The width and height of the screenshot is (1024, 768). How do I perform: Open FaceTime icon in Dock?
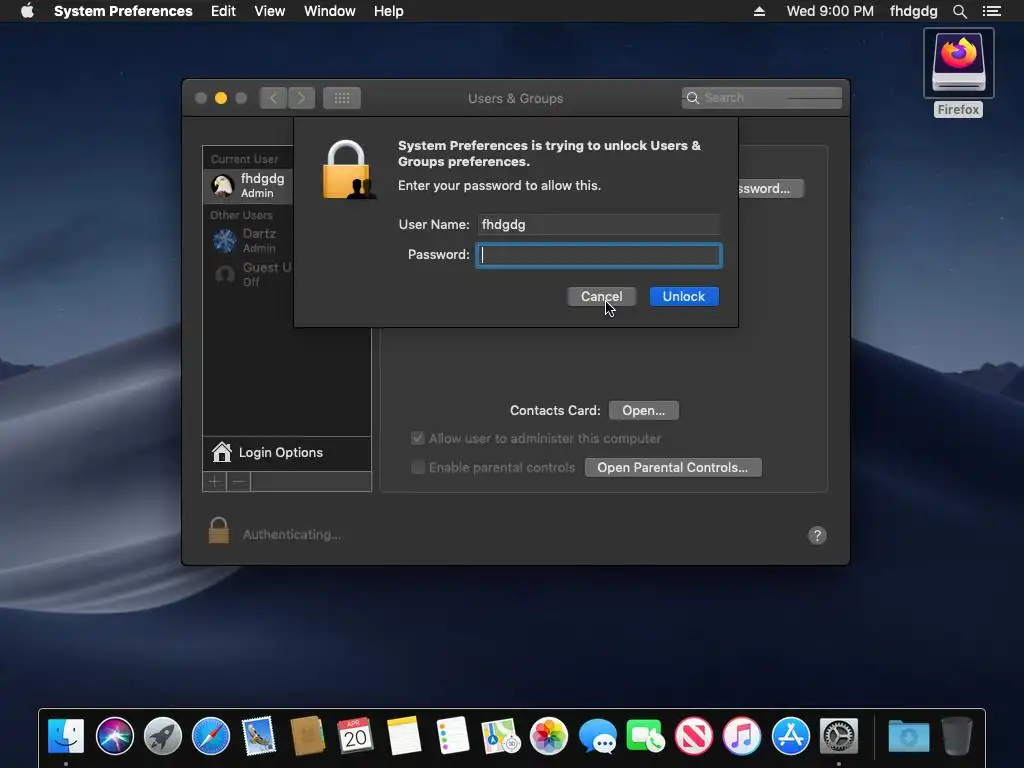point(645,736)
